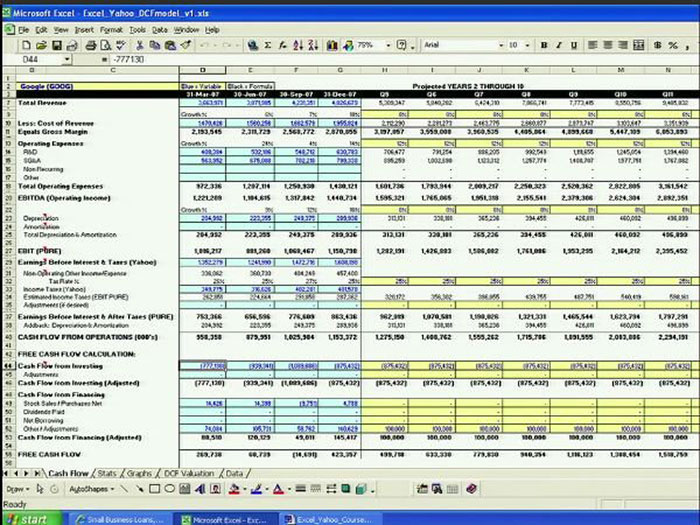
Task: Select the Rectangle drawing tool
Action: [x=154, y=489]
